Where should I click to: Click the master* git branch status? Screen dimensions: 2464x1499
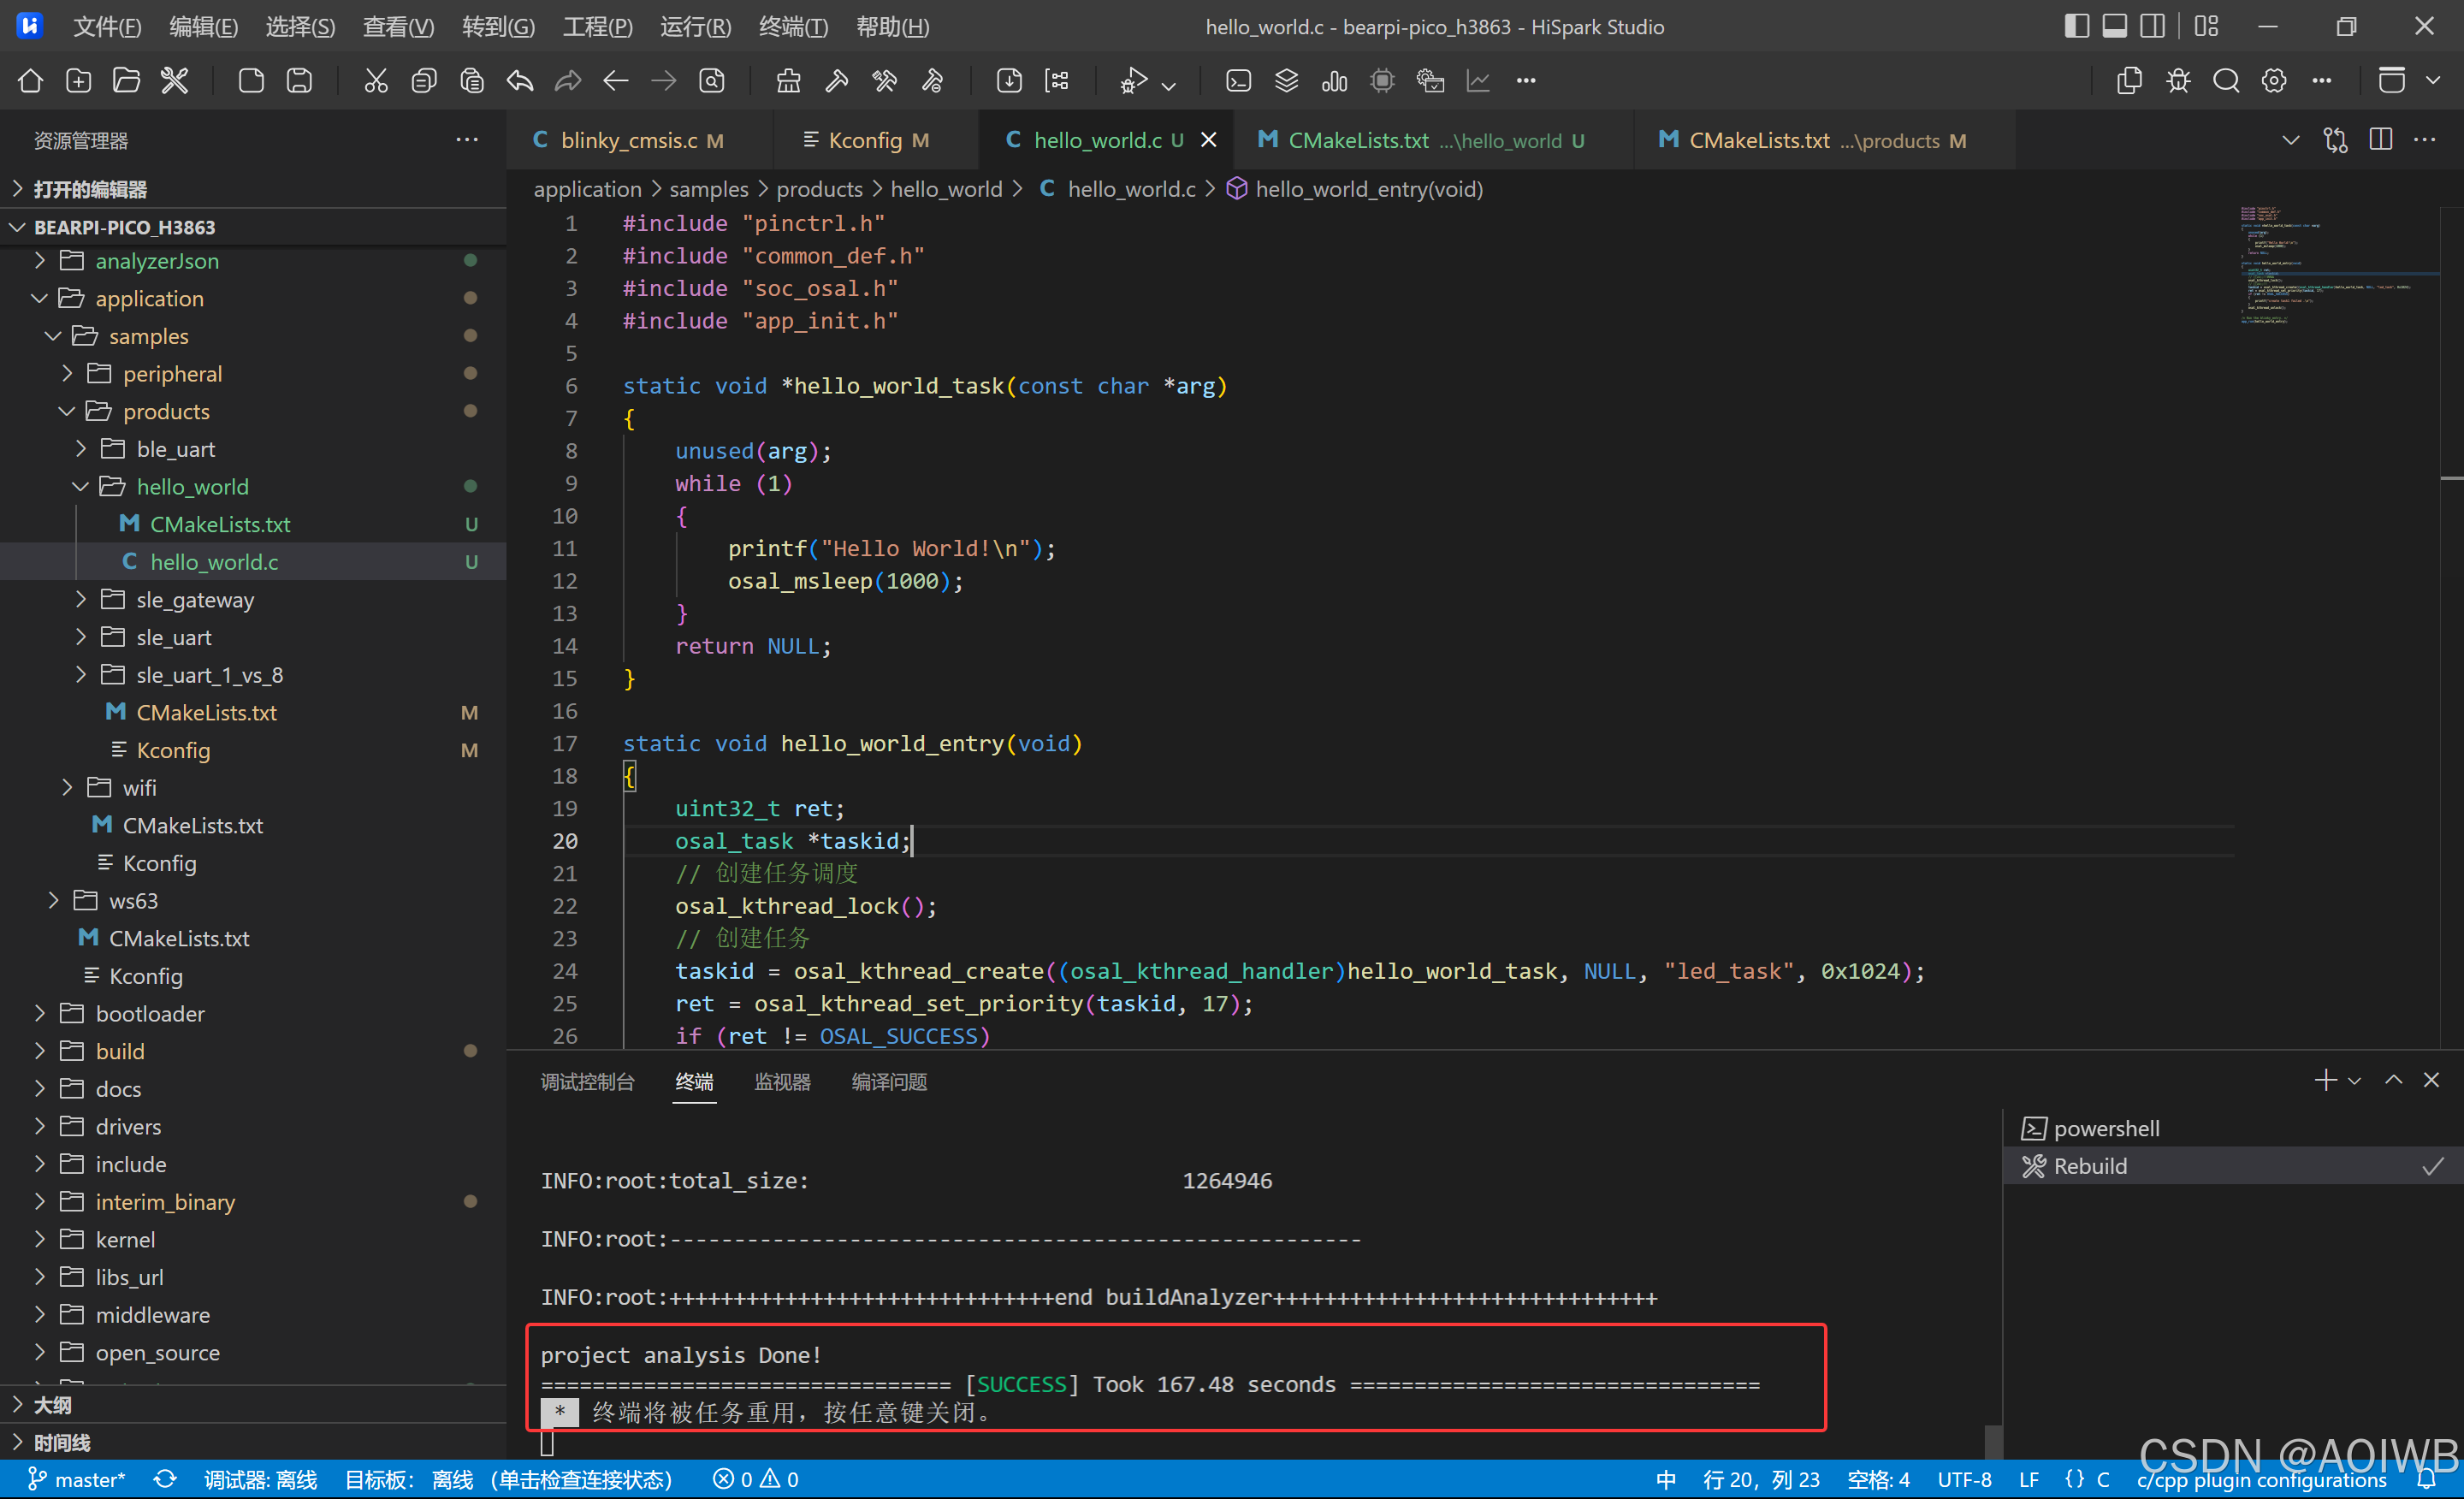point(77,1479)
